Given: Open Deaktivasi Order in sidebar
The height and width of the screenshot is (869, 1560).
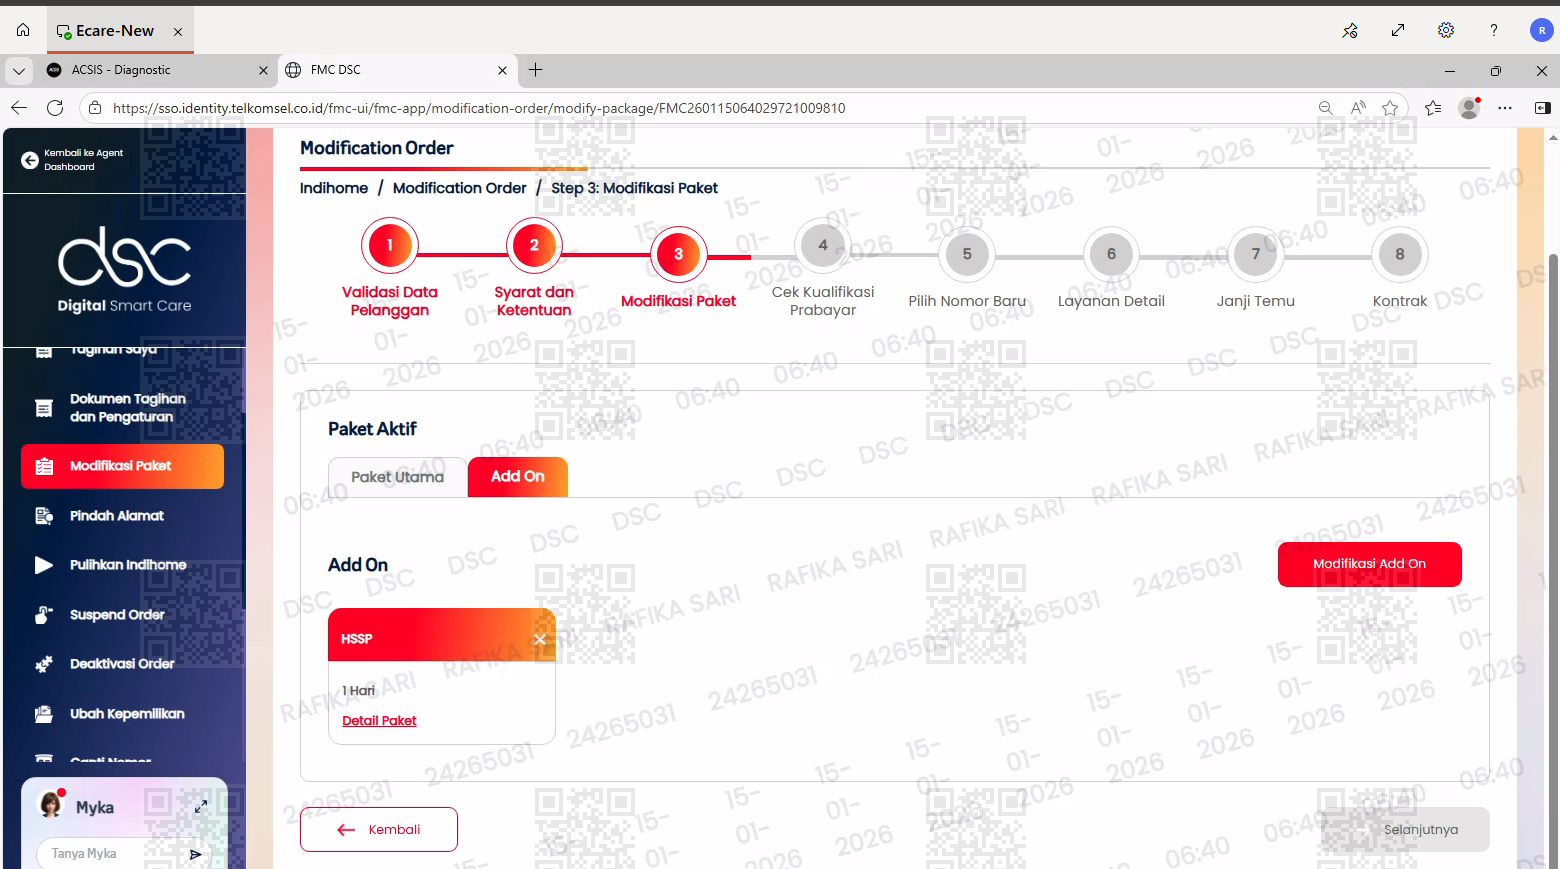Looking at the screenshot, I should click(x=122, y=664).
